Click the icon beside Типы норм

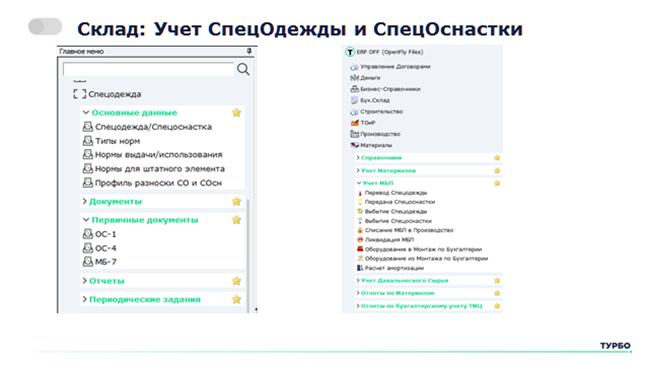(88, 141)
